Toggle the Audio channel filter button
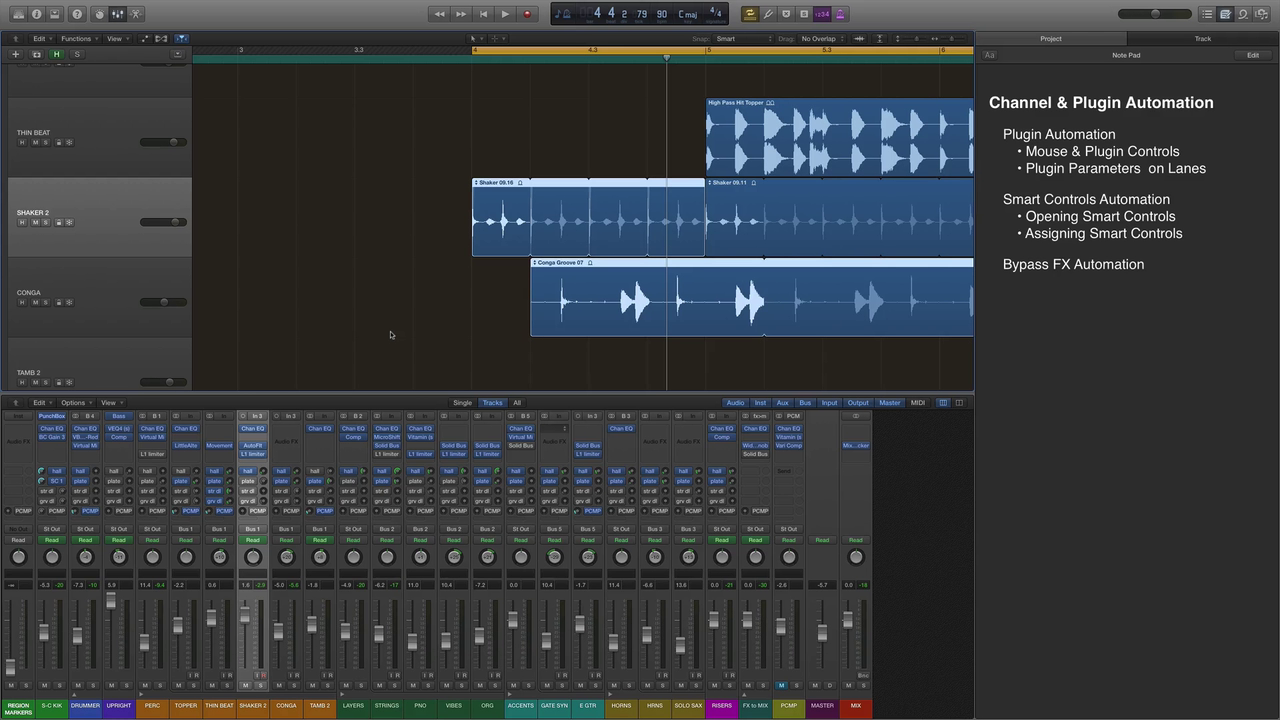The width and height of the screenshot is (1280, 720). (735, 403)
